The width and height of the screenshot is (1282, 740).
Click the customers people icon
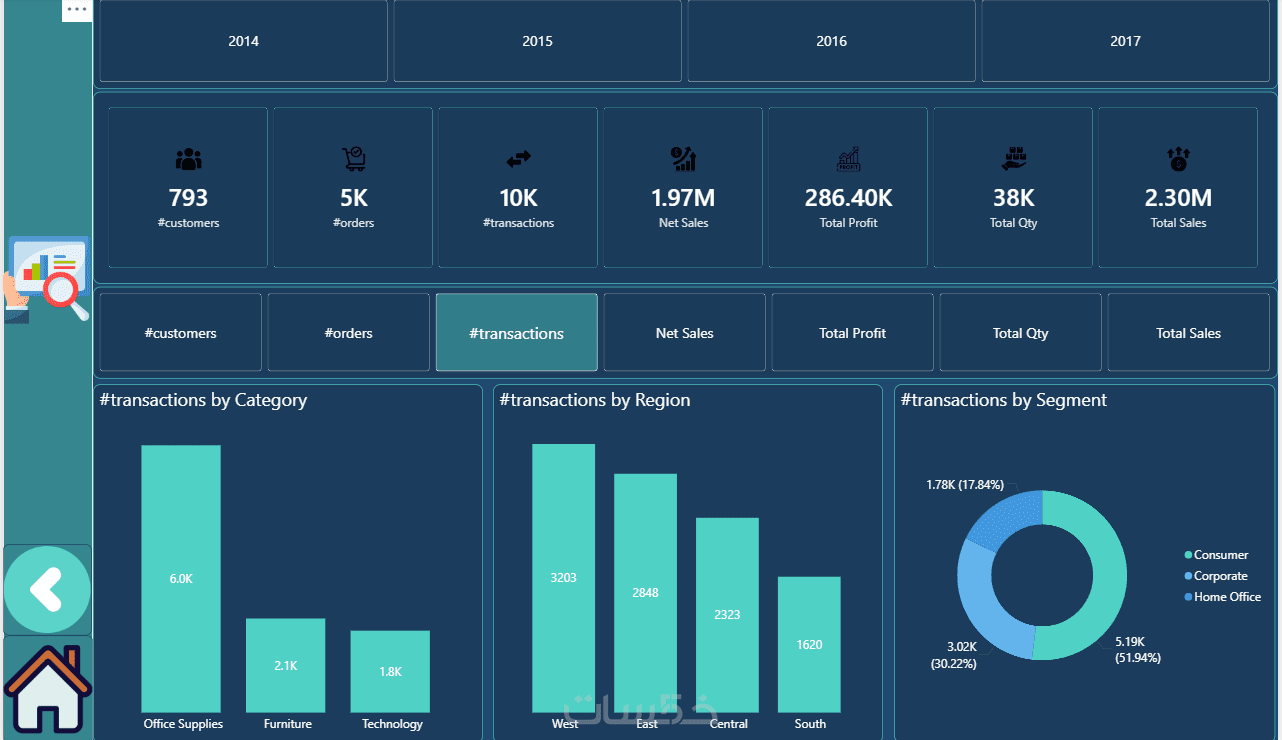pyautogui.click(x=188, y=159)
